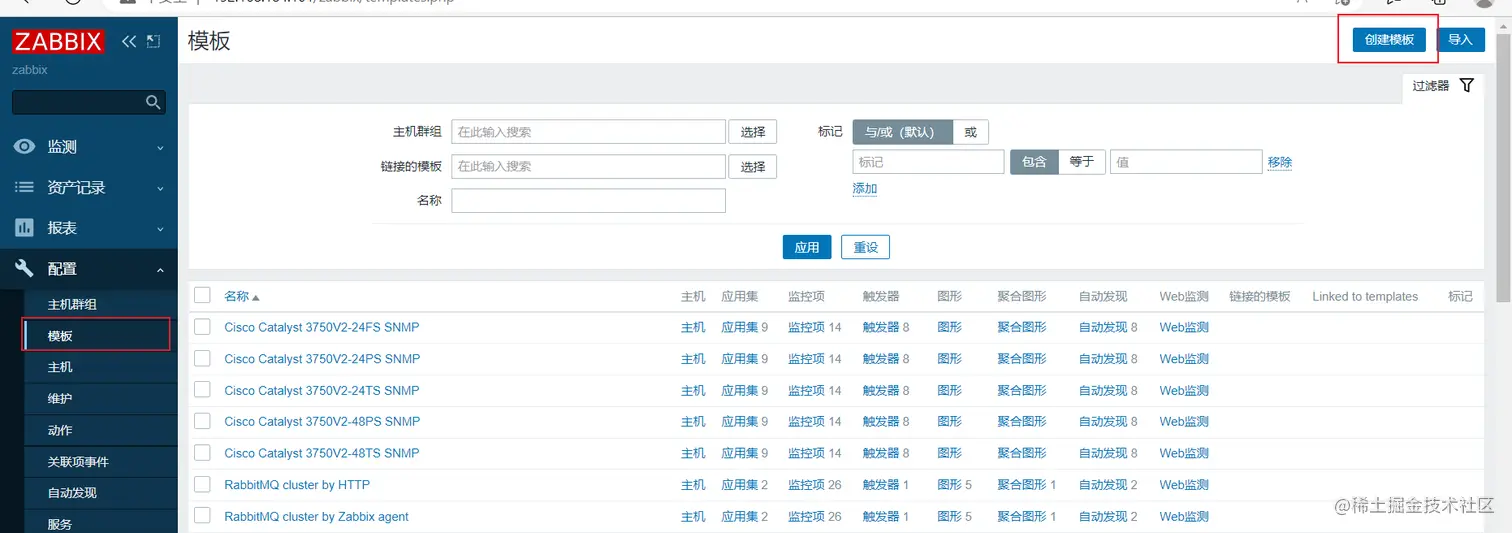1512x533 pixels.
Task: Open 图形 5 for RabbitMQ cluster by HTTP
Action: click(x=949, y=485)
